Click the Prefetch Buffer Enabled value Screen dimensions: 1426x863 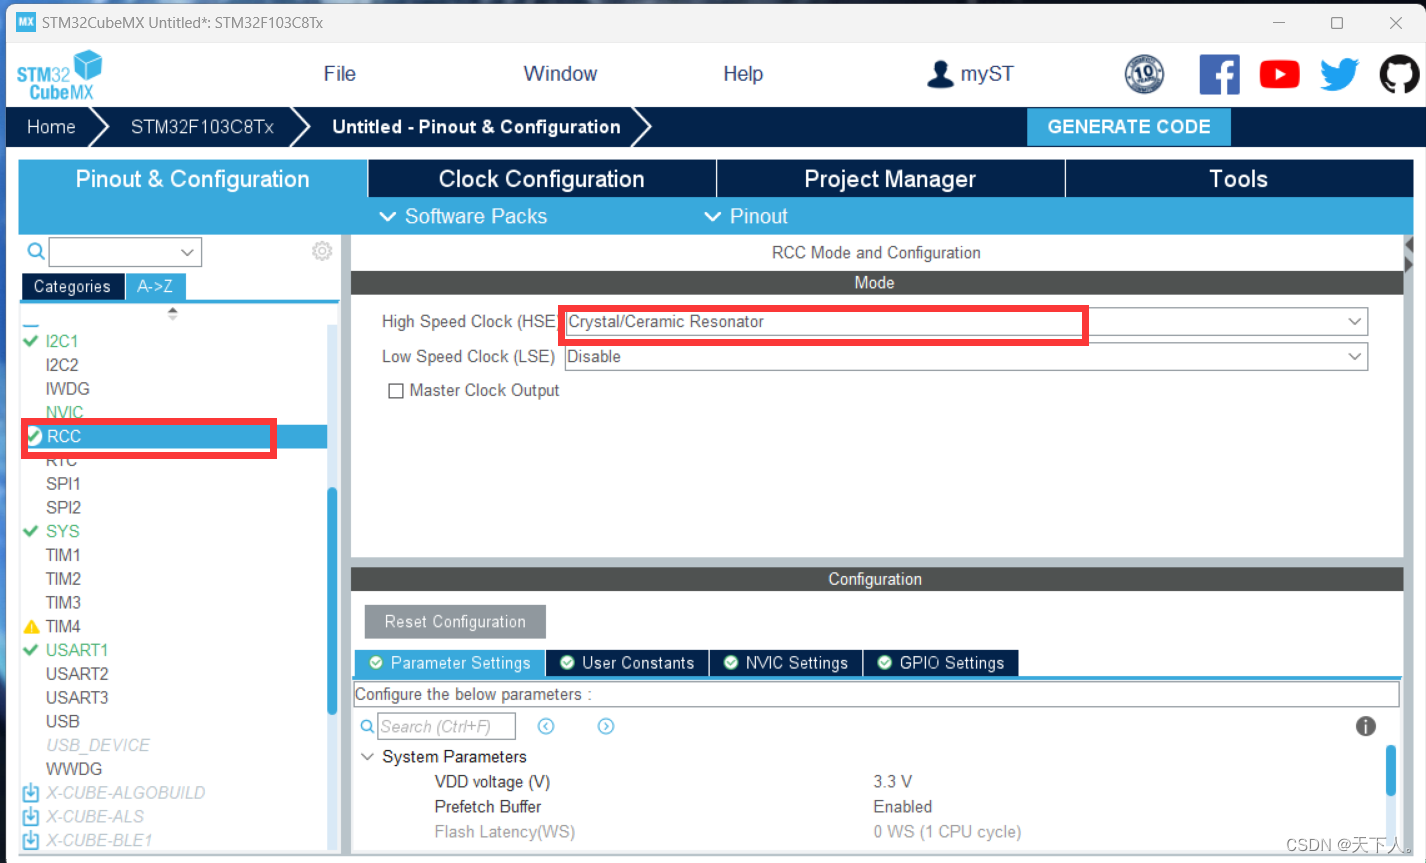pos(902,807)
